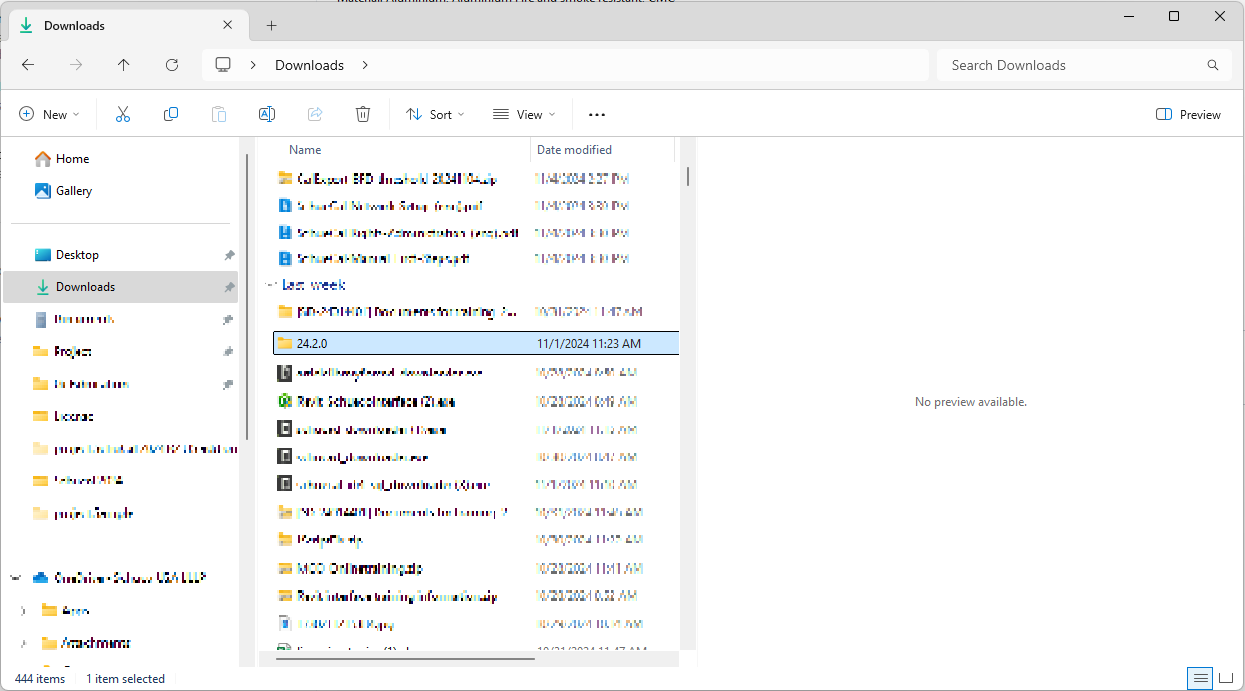Click the Cut scissors icon
1245x691 pixels.
123,115
